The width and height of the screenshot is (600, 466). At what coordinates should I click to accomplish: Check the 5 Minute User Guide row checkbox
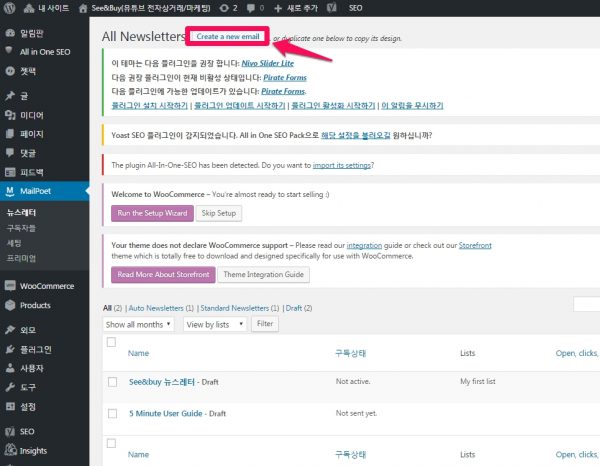tap(112, 414)
